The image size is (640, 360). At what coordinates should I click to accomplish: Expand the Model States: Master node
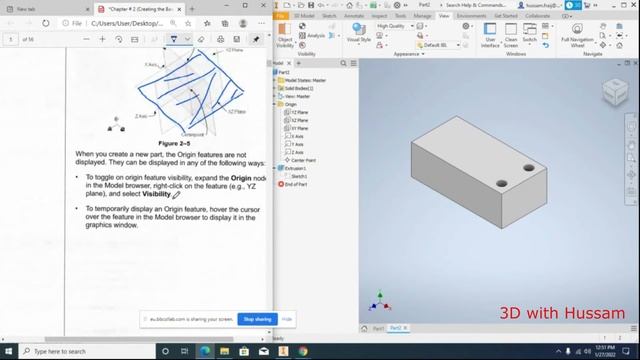[274, 80]
